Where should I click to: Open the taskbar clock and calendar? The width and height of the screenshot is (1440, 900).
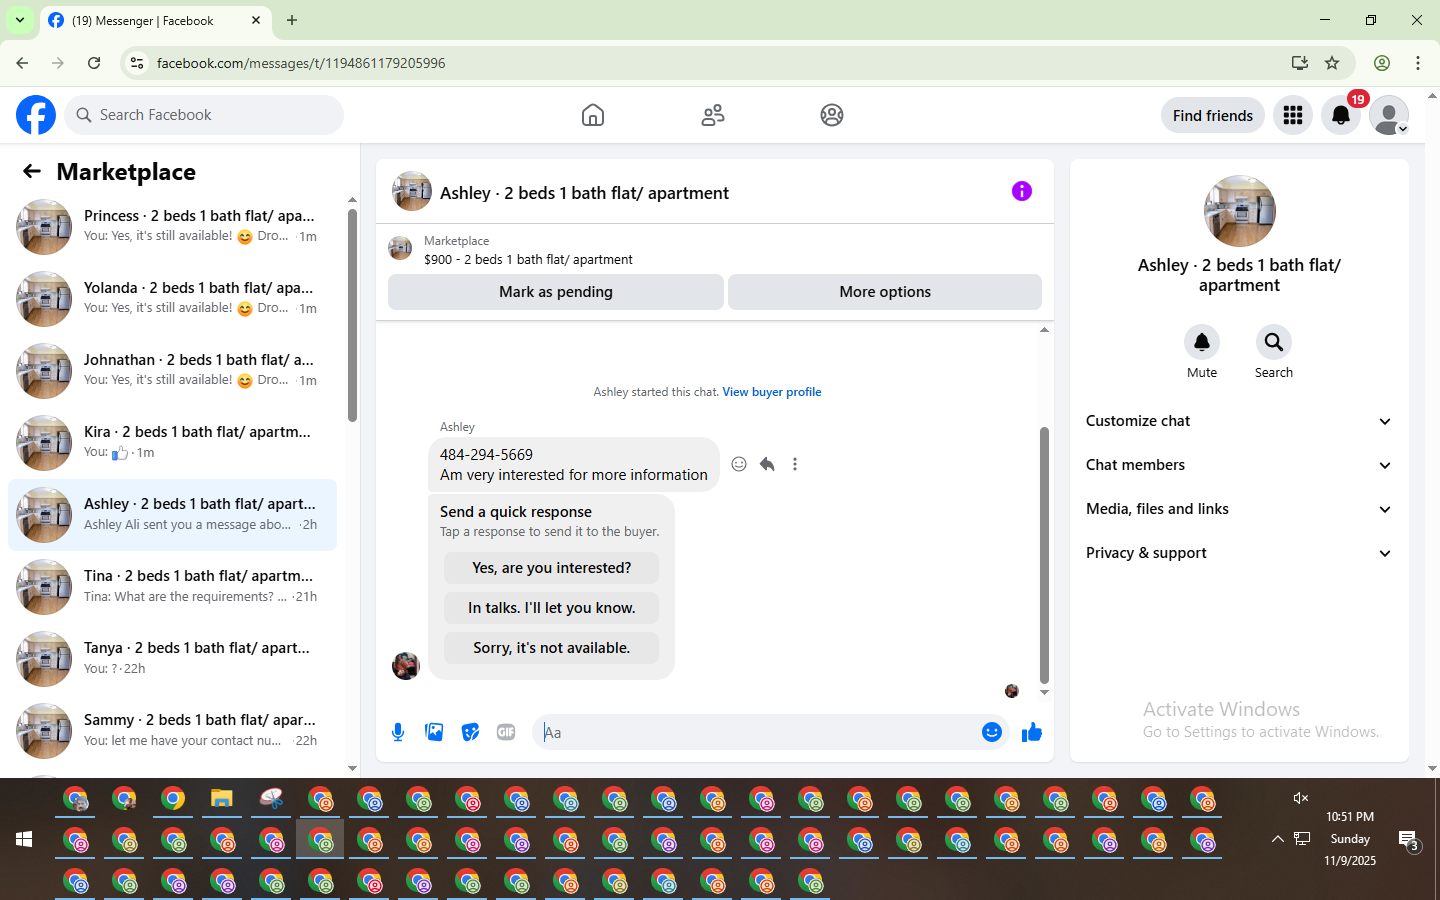point(1350,839)
